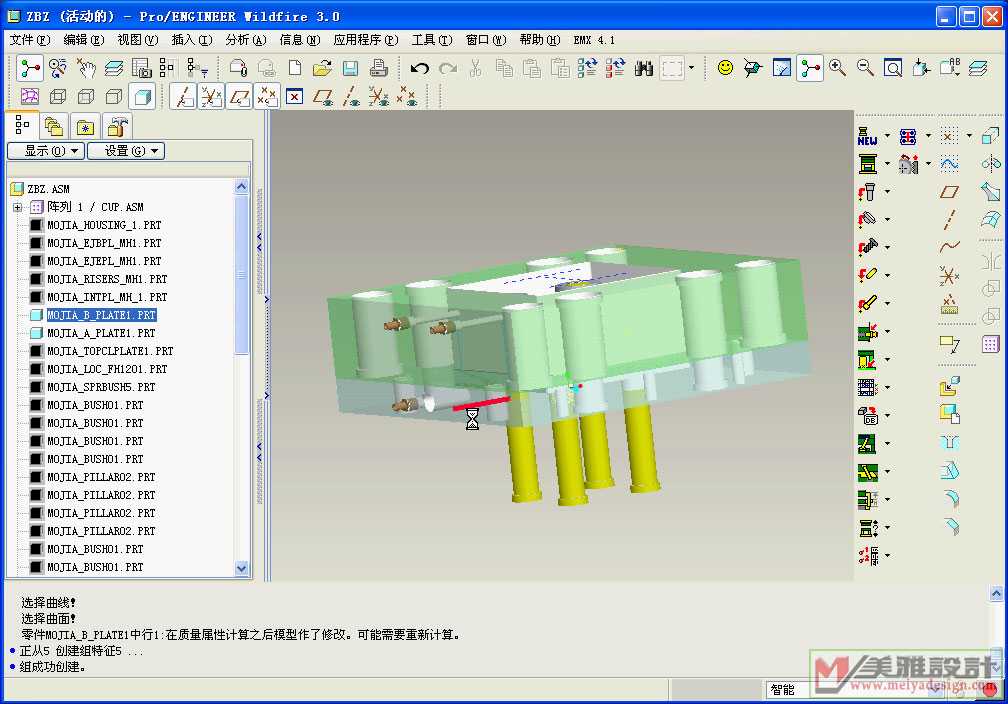Click the EMX bill of materials DB icon
This screenshot has width=1008, height=704.
tap(867, 415)
